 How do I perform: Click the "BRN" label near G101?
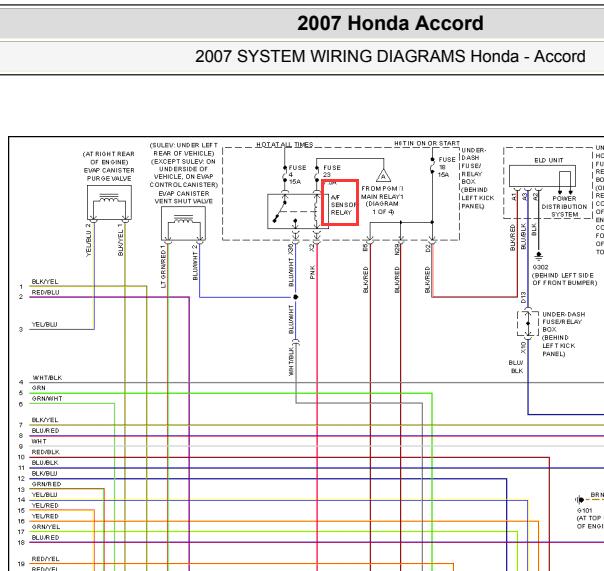(597, 494)
